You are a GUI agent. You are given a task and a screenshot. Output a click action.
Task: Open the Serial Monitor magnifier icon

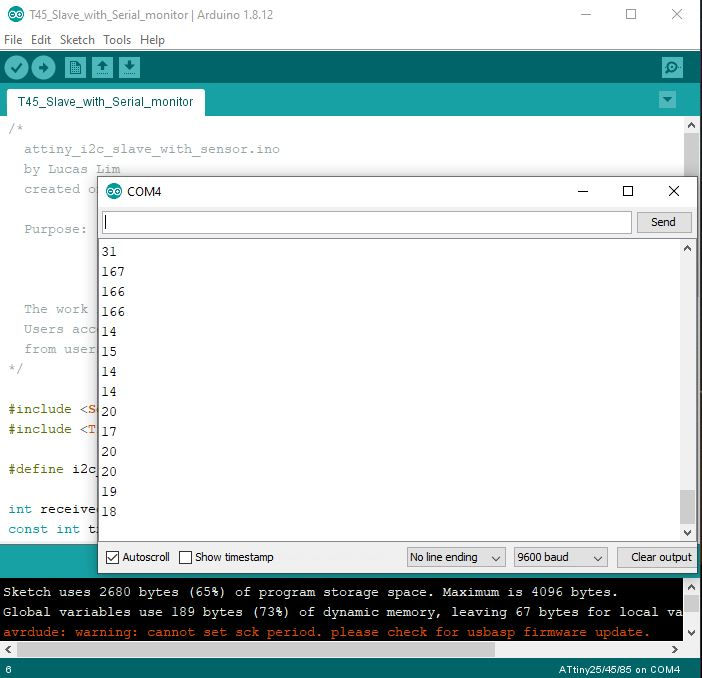coord(672,68)
